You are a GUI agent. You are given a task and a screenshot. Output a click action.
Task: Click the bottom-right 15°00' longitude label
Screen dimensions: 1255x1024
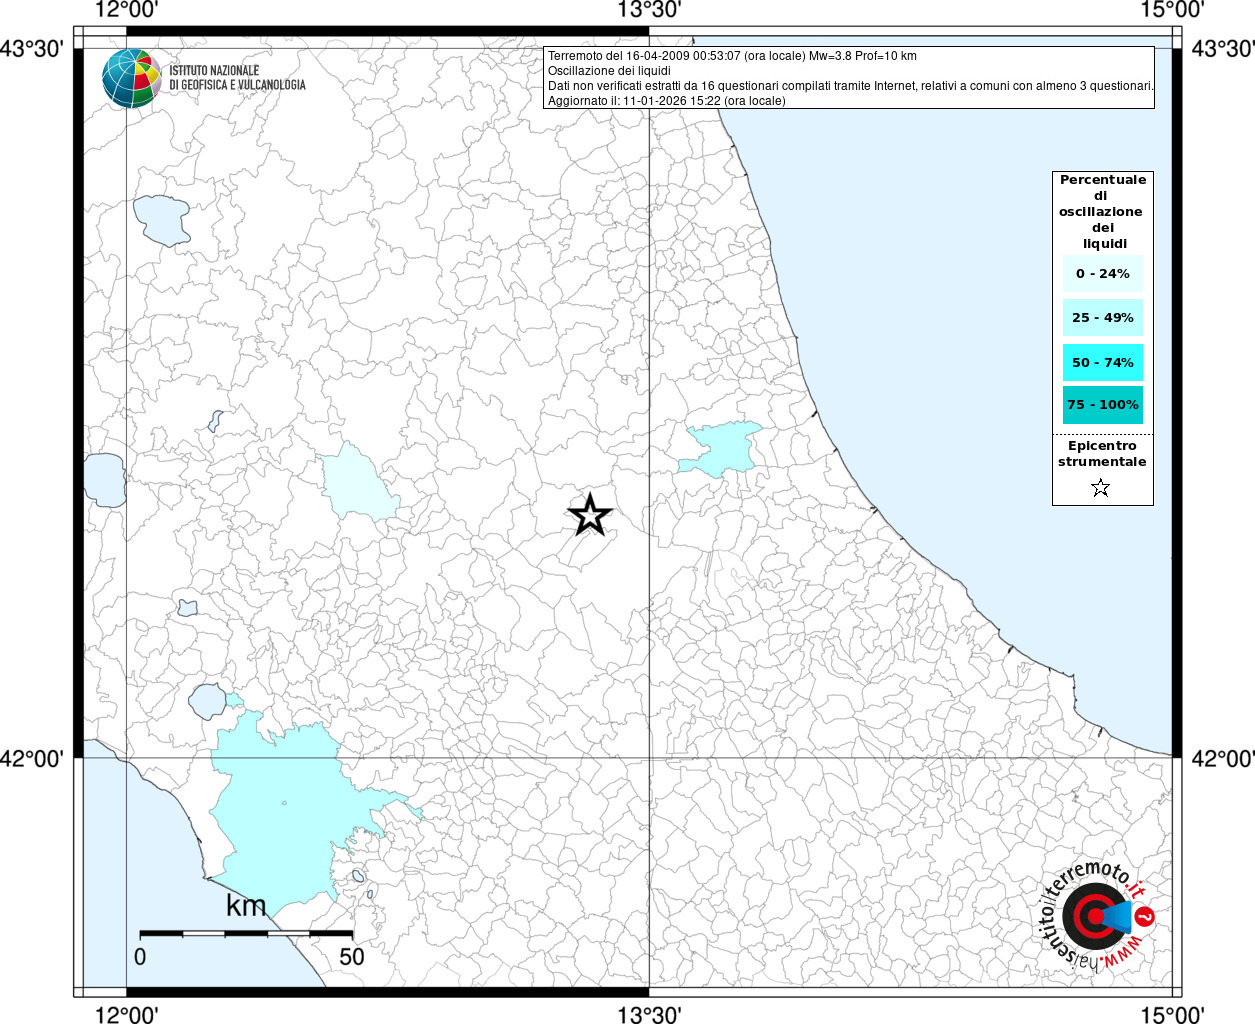pos(1172,1014)
